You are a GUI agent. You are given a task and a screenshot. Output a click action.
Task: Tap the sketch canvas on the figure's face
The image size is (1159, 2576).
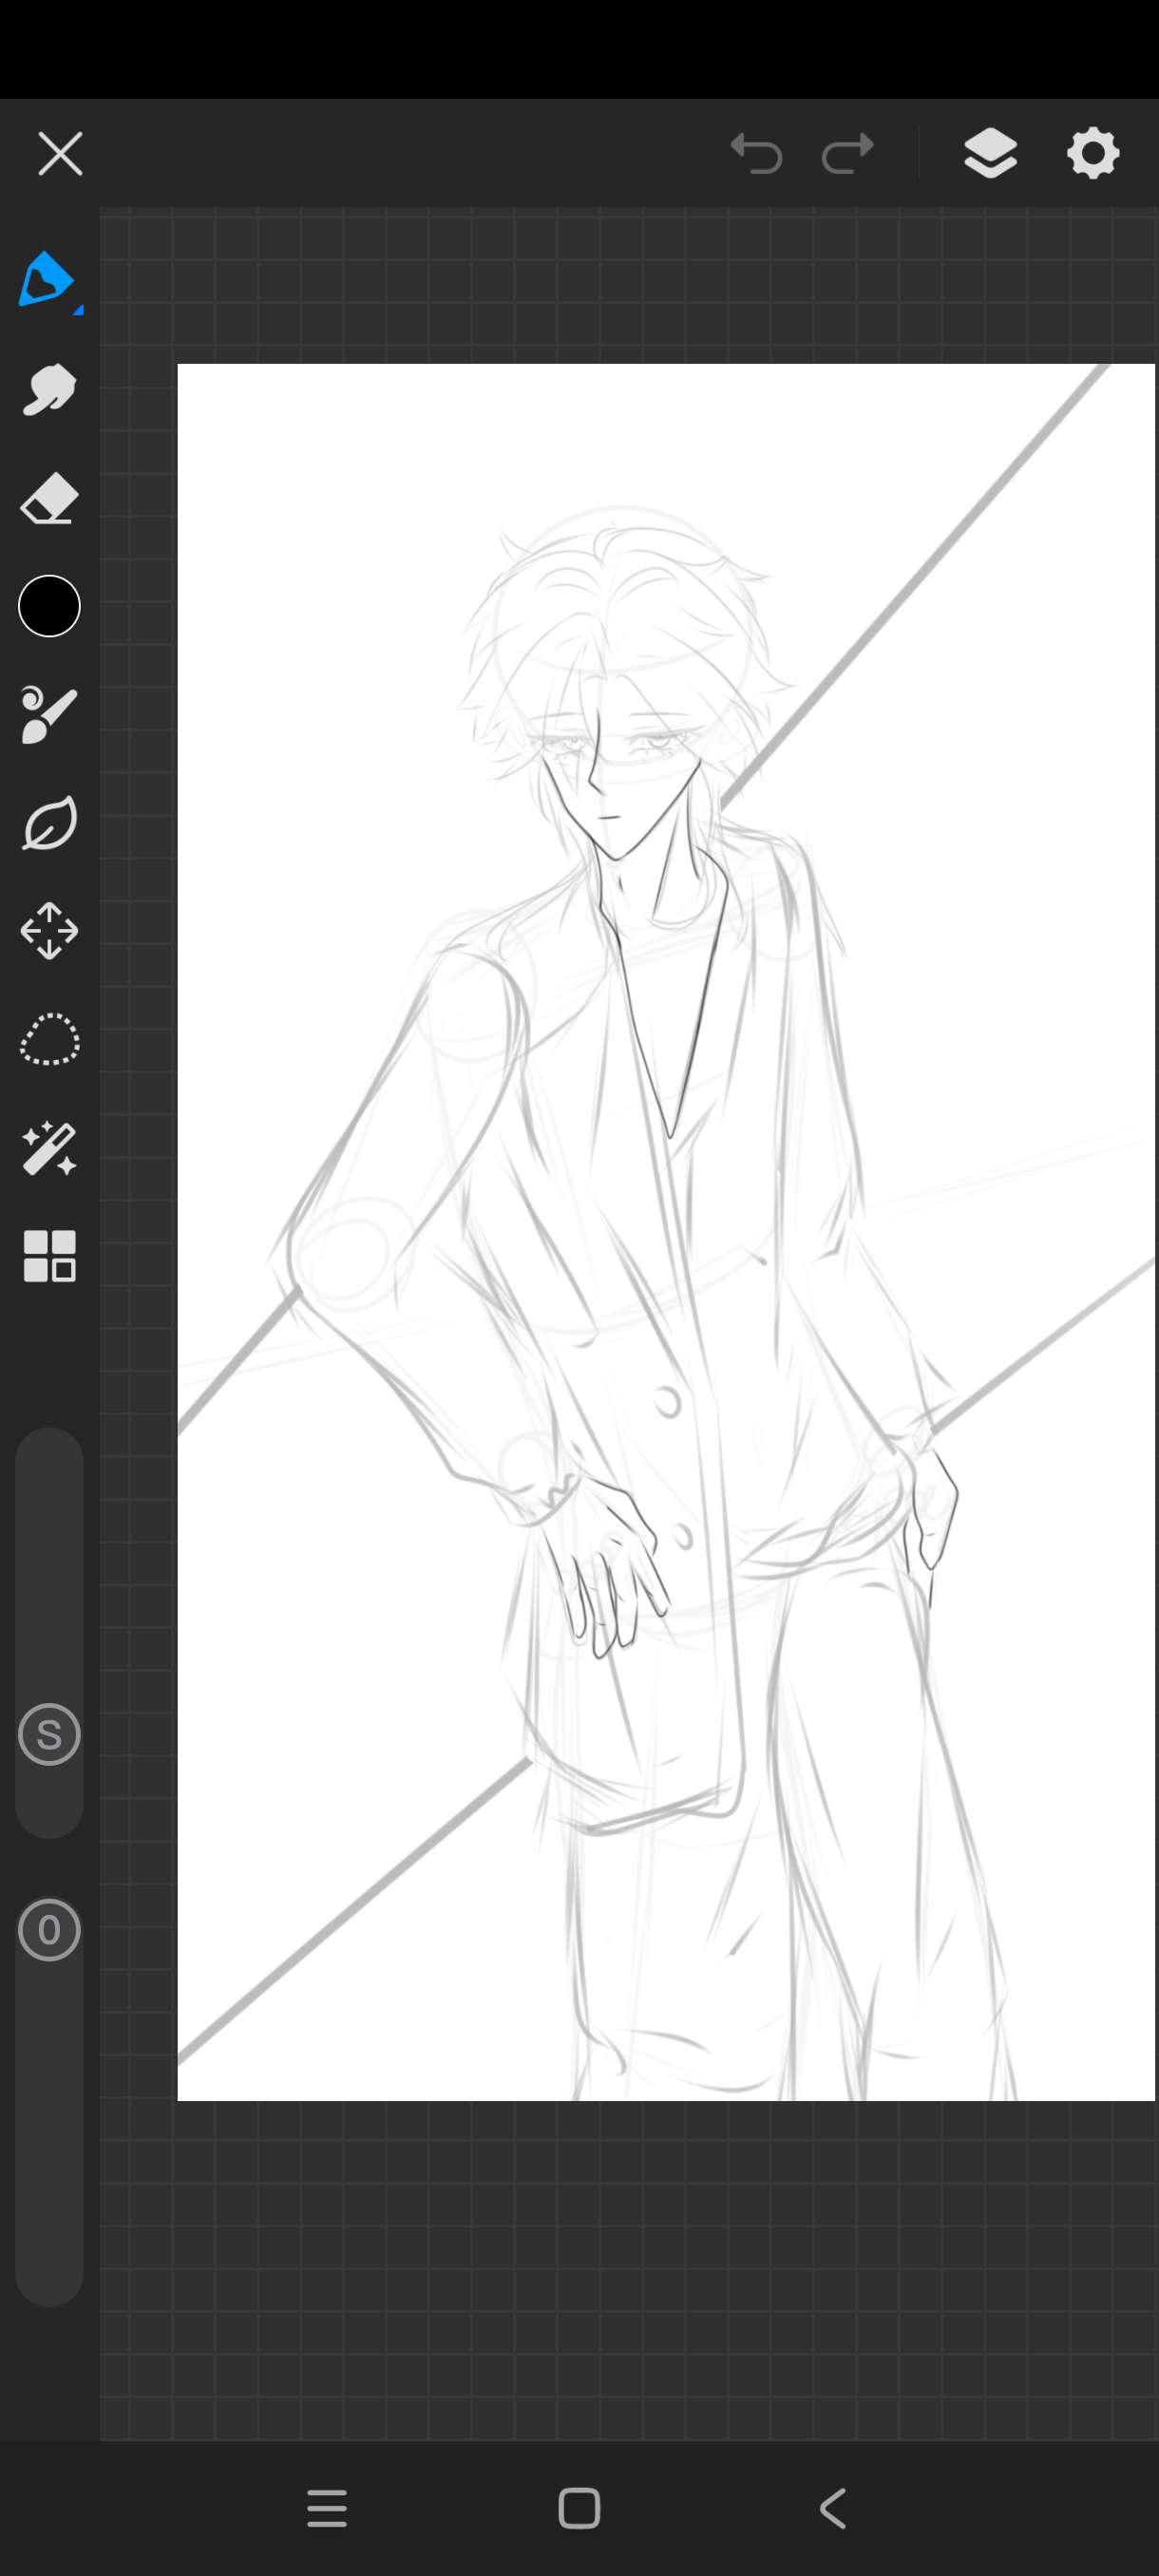pos(620,770)
